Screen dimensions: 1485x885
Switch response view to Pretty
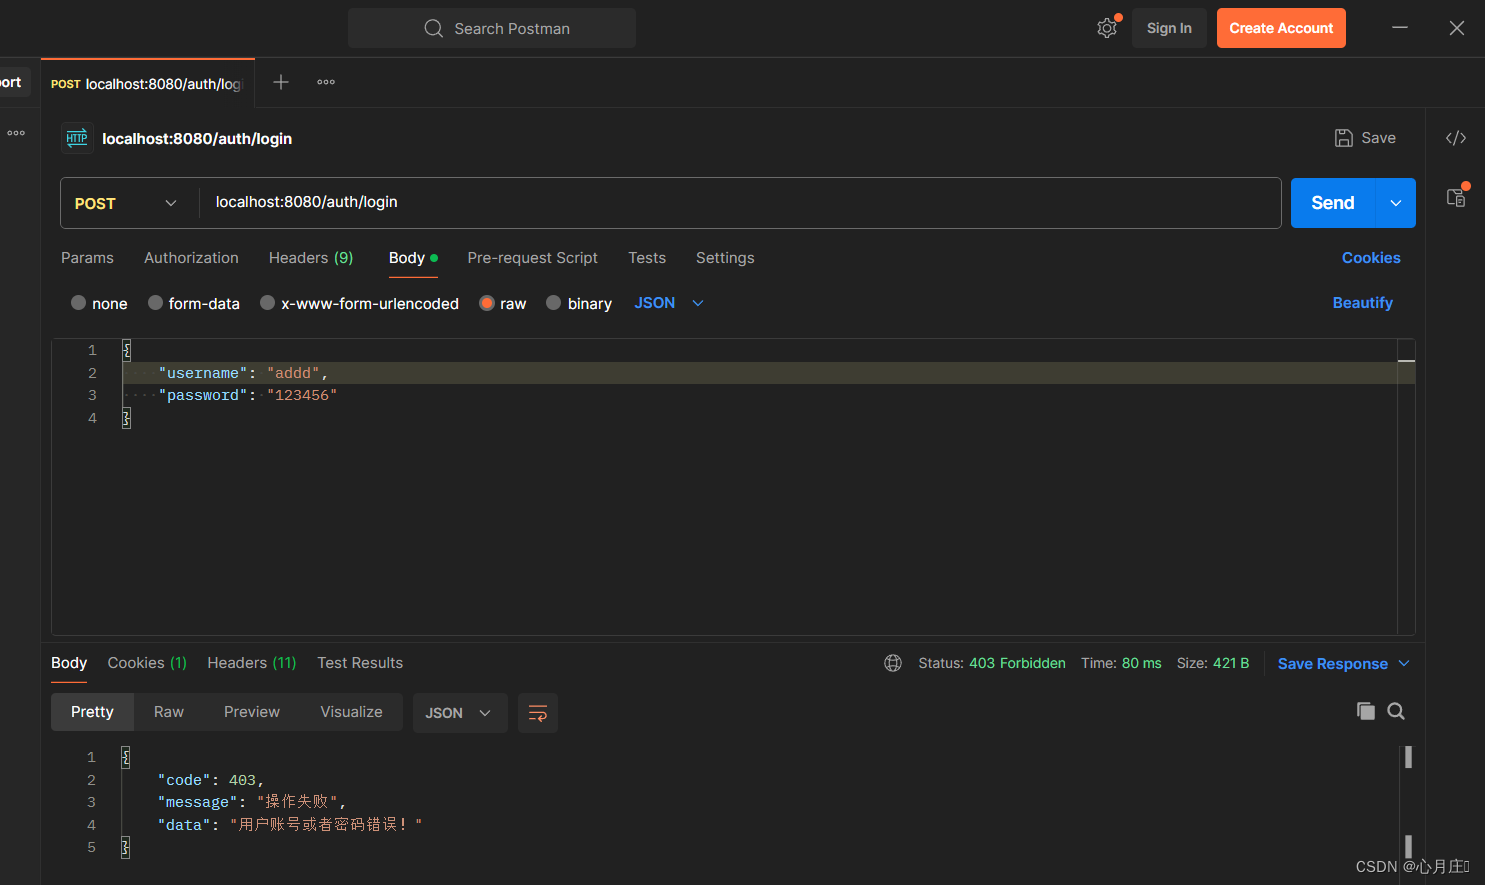click(x=92, y=712)
